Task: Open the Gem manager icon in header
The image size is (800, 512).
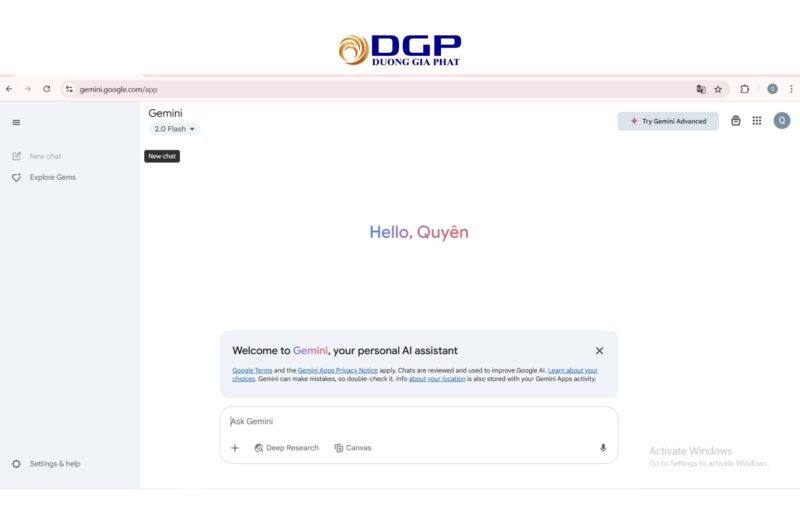Action: [x=735, y=121]
